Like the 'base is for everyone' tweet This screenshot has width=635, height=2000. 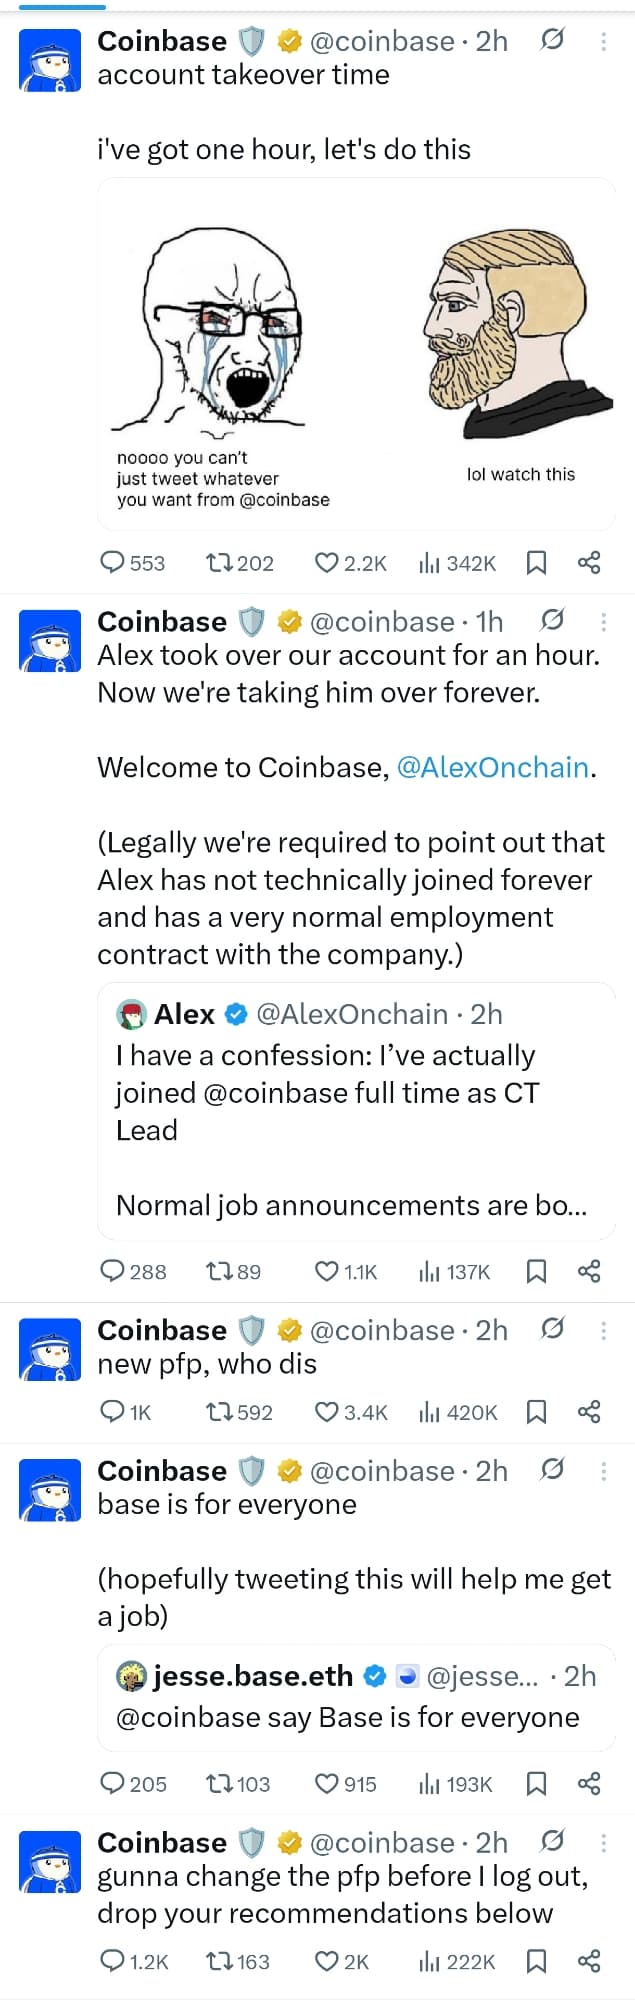[327, 1784]
